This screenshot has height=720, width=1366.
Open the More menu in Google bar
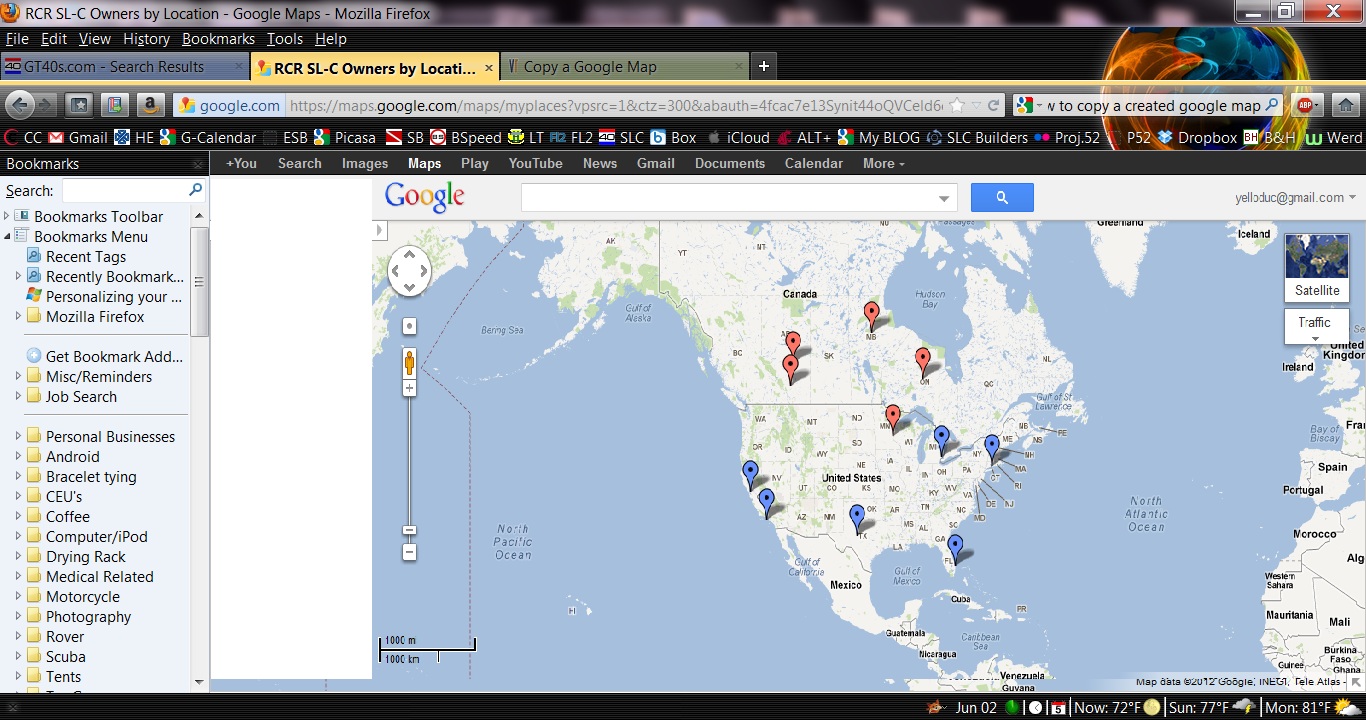(x=884, y=163)
